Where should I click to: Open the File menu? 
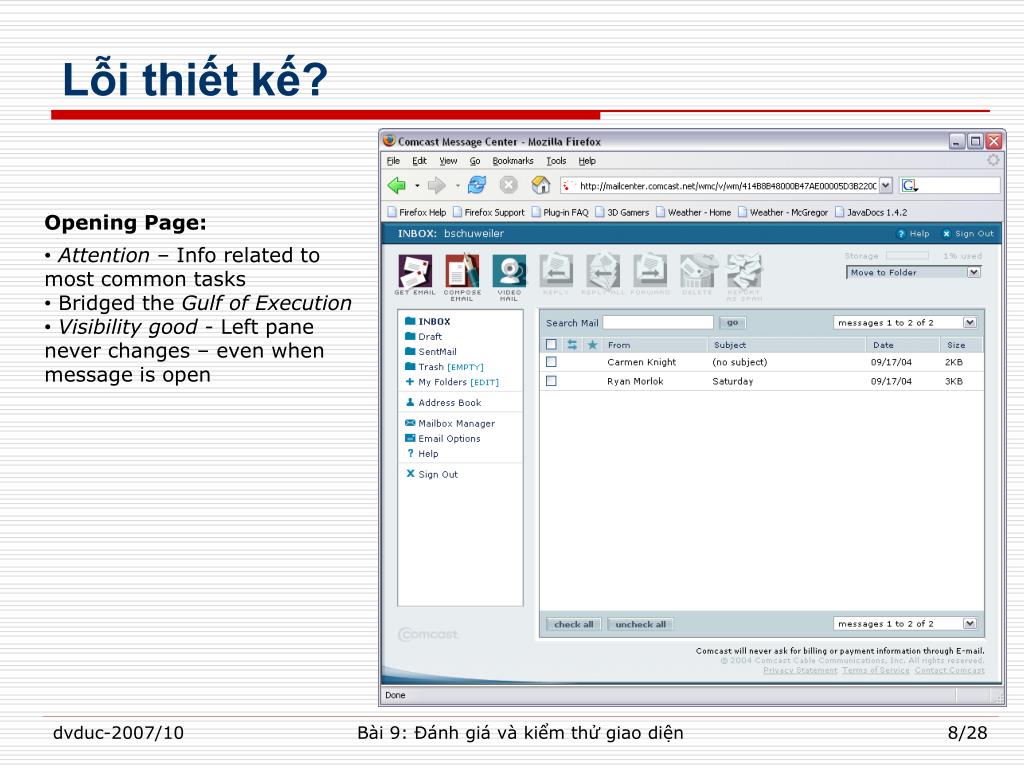(x=393, y=161)
